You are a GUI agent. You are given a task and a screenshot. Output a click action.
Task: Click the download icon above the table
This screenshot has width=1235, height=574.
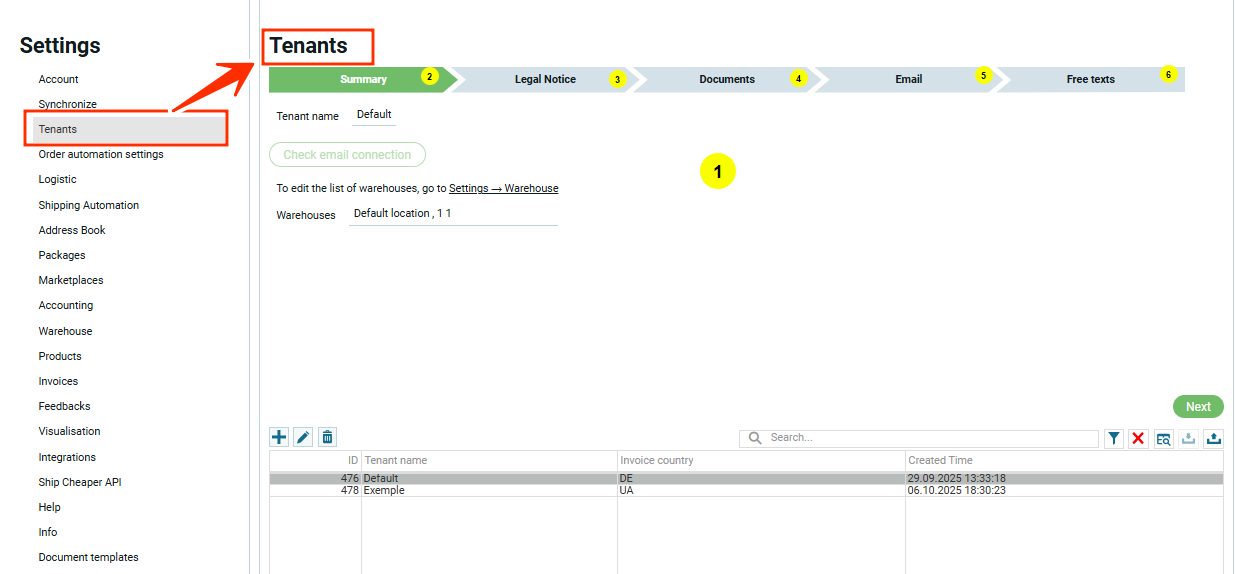coord(1188,438)
